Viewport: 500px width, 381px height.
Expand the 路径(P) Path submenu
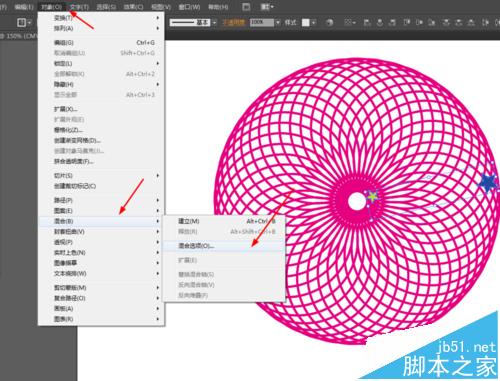pos(101,200)
